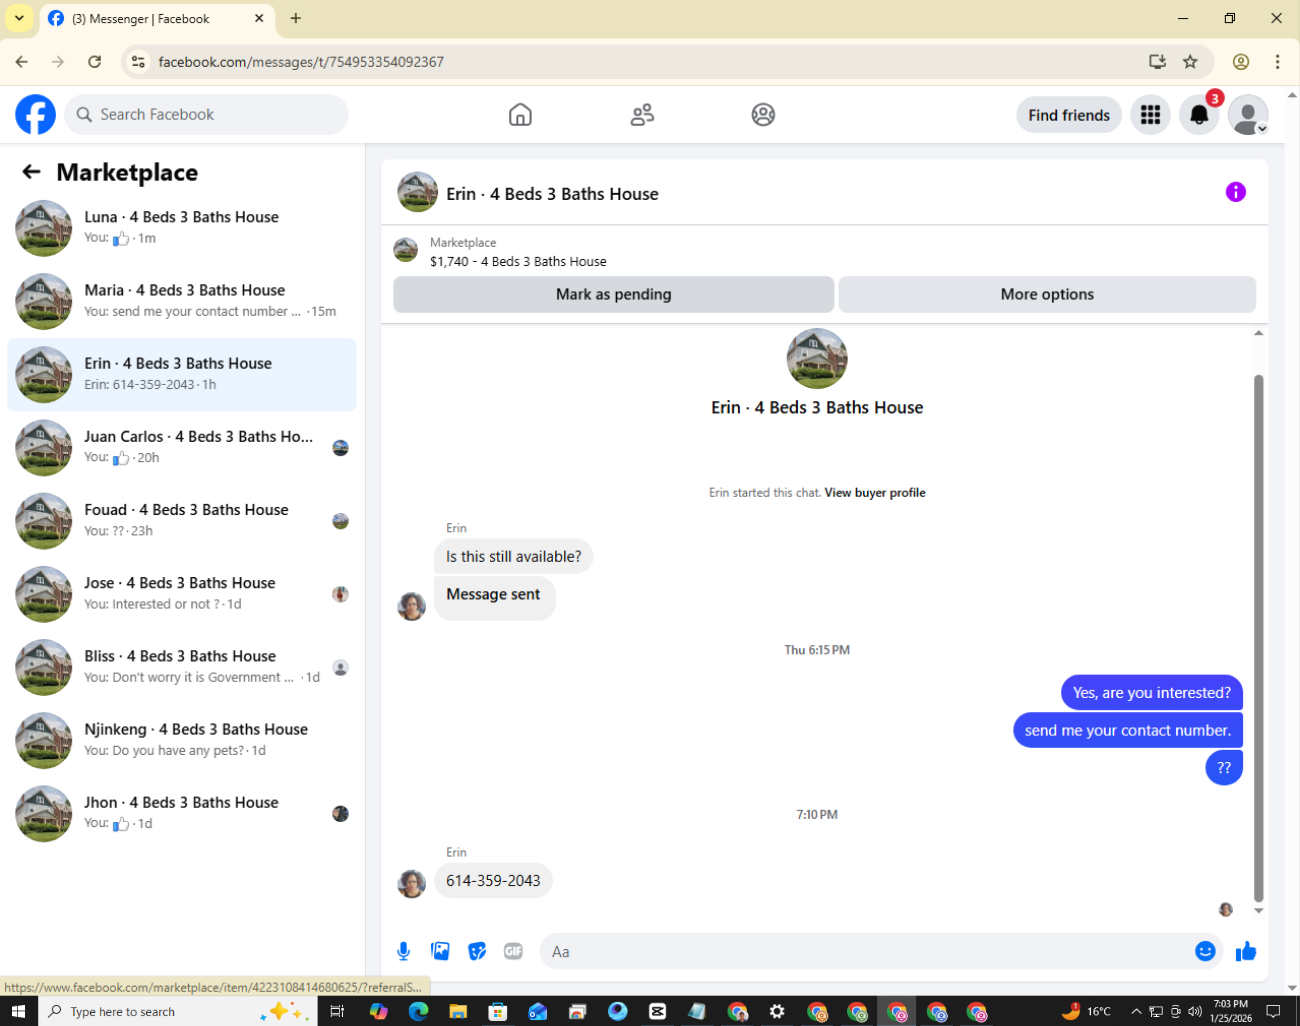The height and width of the screenshot is (1026, 1300).
Task: Click Erin's phone number message 614-359-2043
Action: [x=493, y=881]
